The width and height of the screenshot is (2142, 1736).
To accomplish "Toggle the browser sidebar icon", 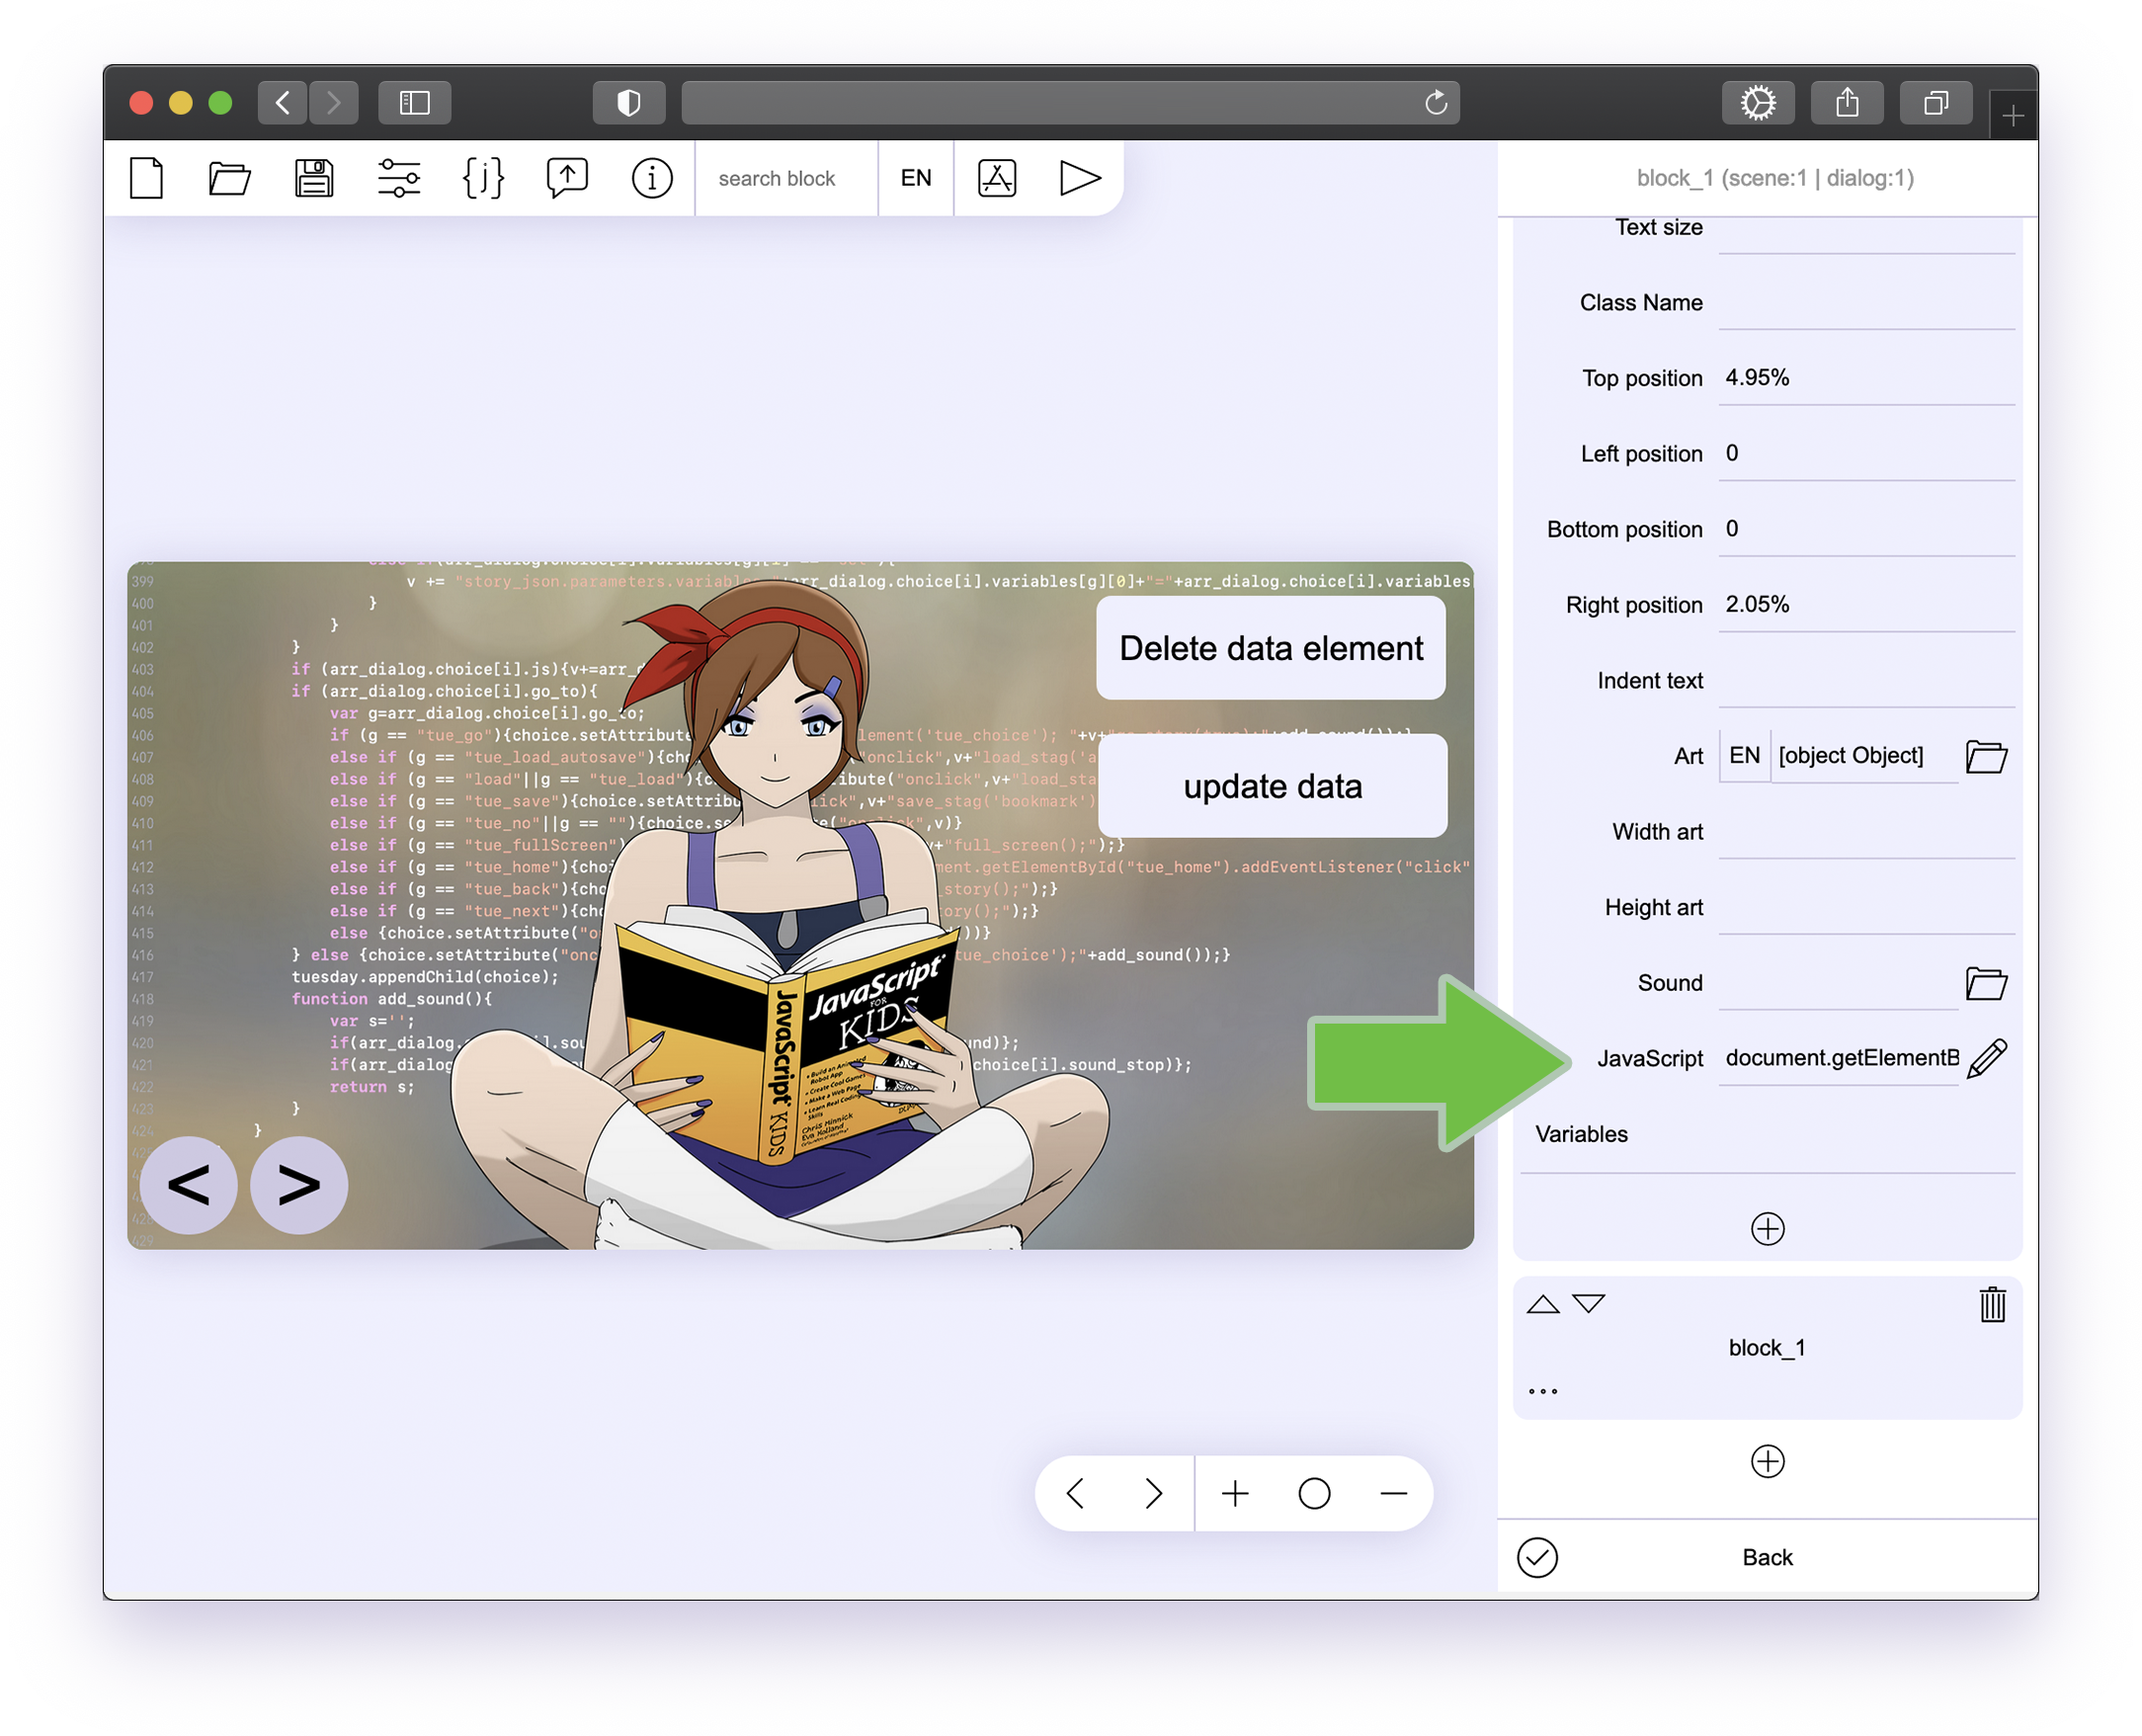I will [x=414, y=103].
